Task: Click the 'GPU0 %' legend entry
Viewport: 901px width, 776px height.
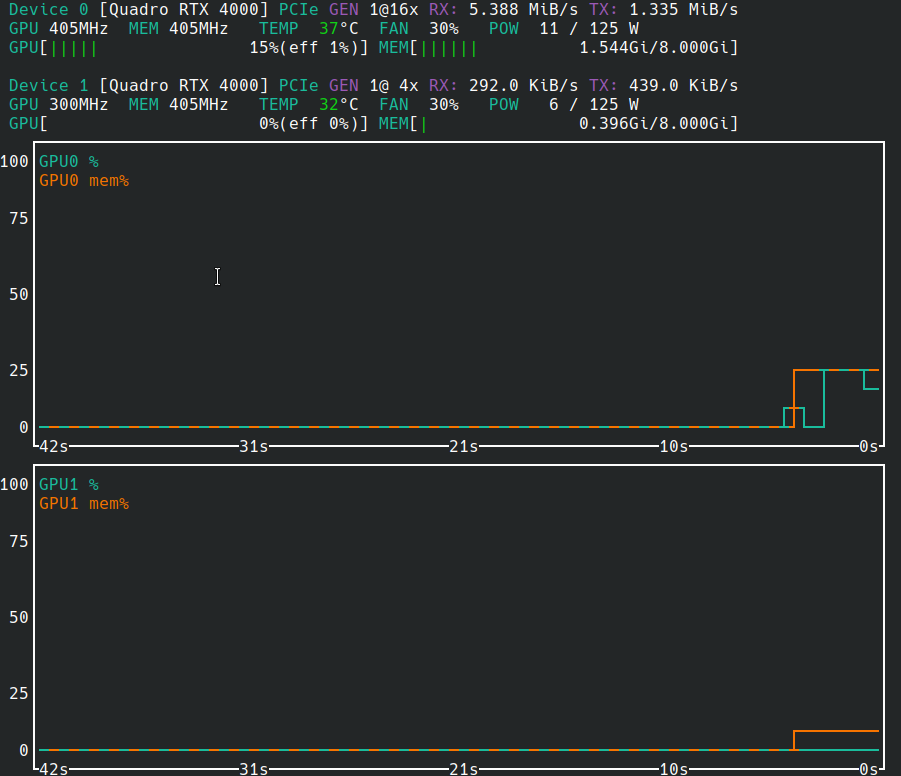Action: pyautogui.click(x=68, y=162)
